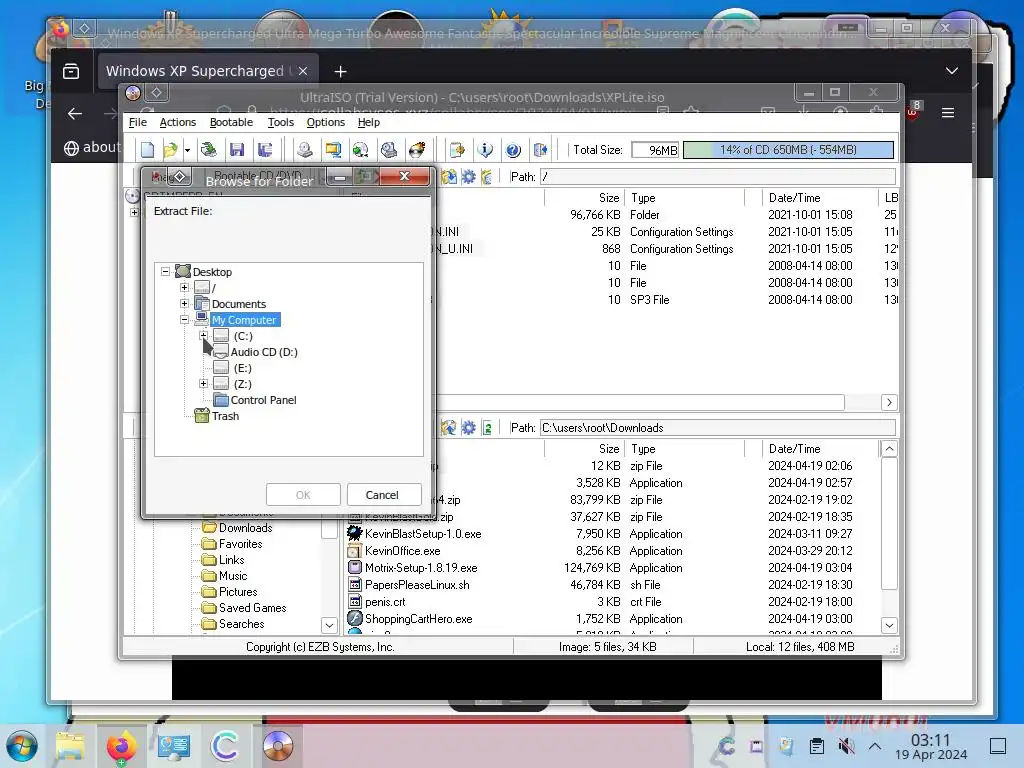Expand the / root drive node
This screenshot has height=768, width=1024.
pos(185,287)
